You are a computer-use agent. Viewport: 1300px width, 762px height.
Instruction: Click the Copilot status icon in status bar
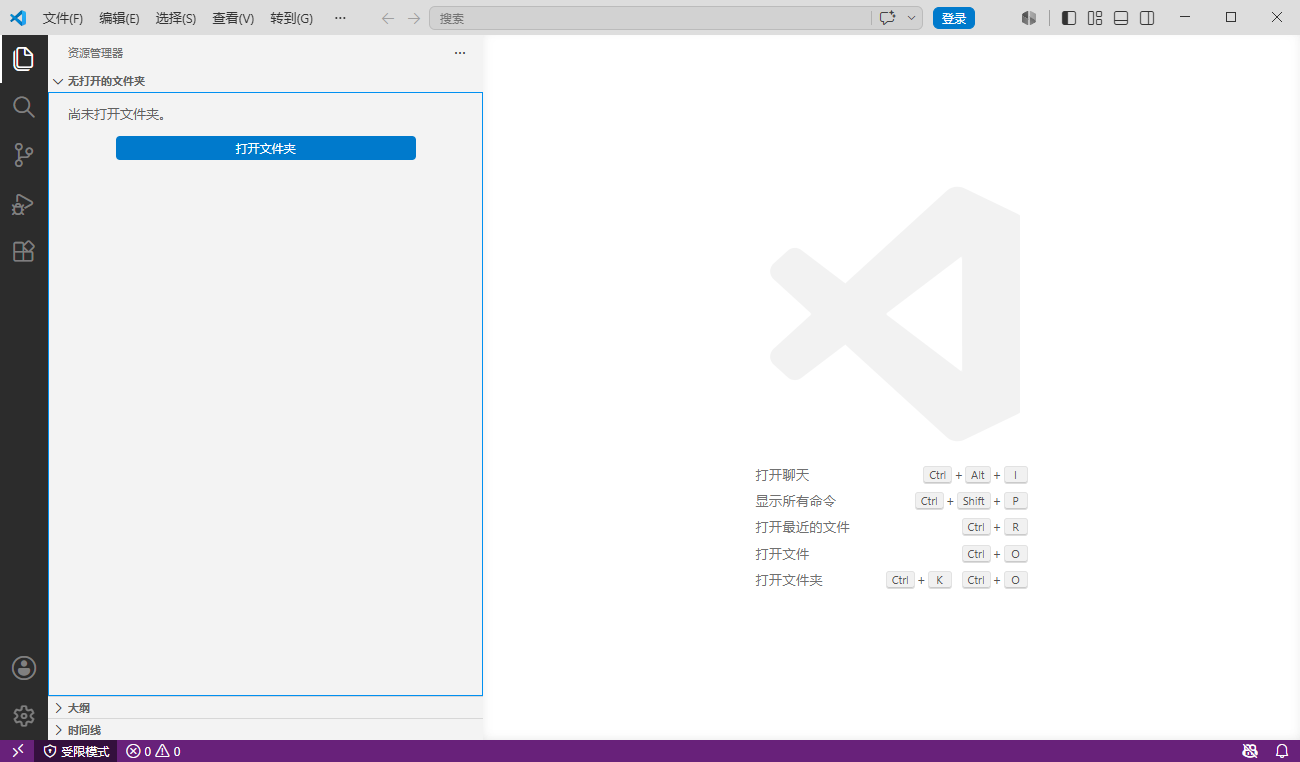[1250, 751]
